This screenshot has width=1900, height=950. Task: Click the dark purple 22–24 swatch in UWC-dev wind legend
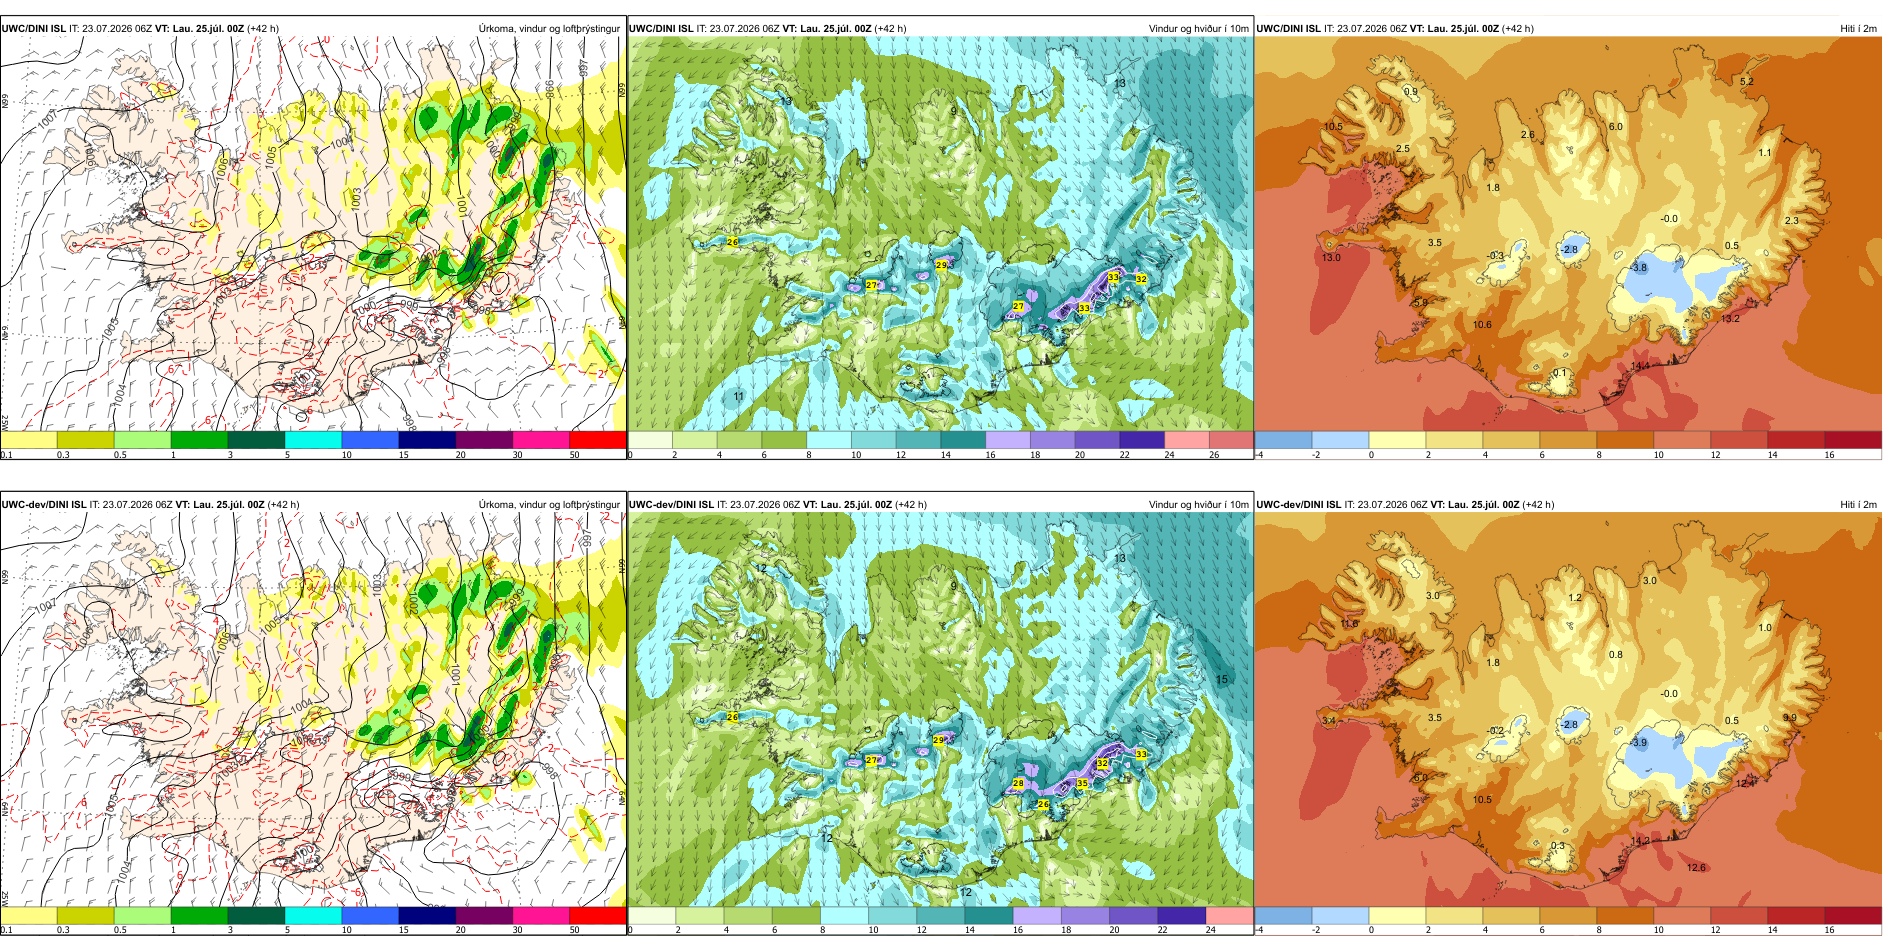click(1182, 915)
